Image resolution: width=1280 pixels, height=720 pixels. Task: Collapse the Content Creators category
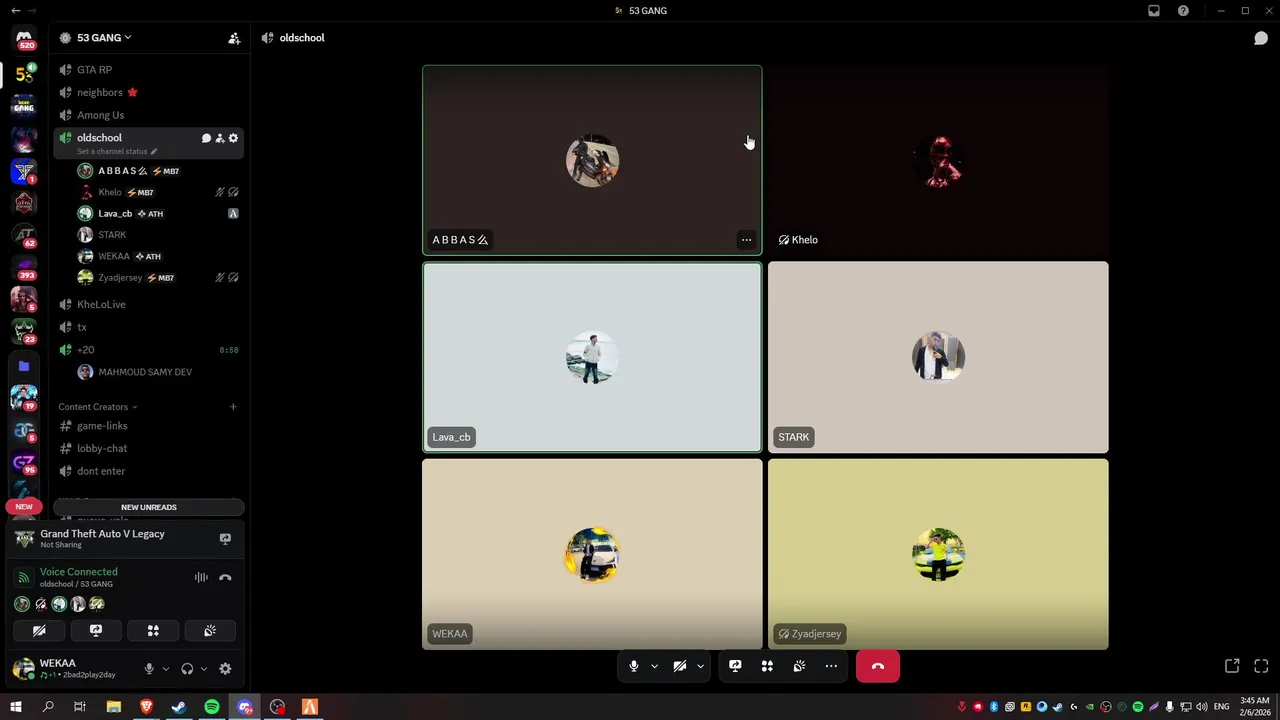(x=98, y=407)
